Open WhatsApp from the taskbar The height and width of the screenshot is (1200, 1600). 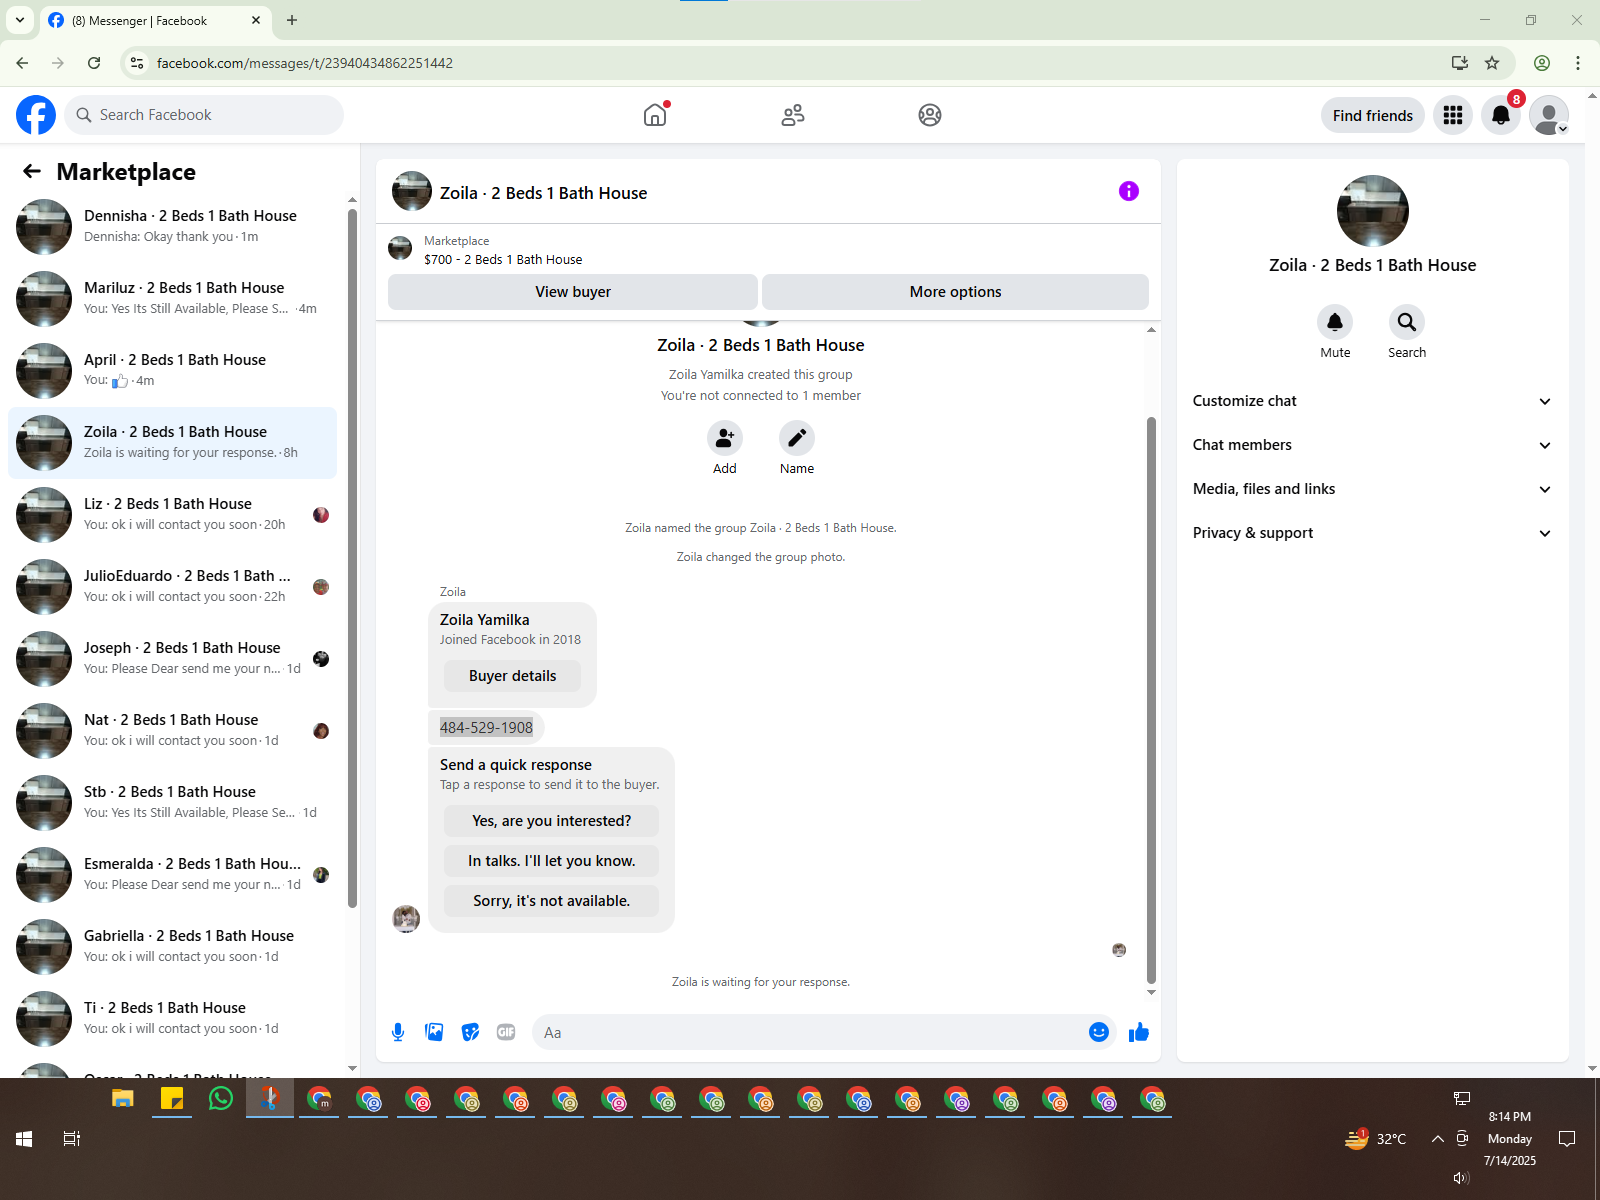221,1099
